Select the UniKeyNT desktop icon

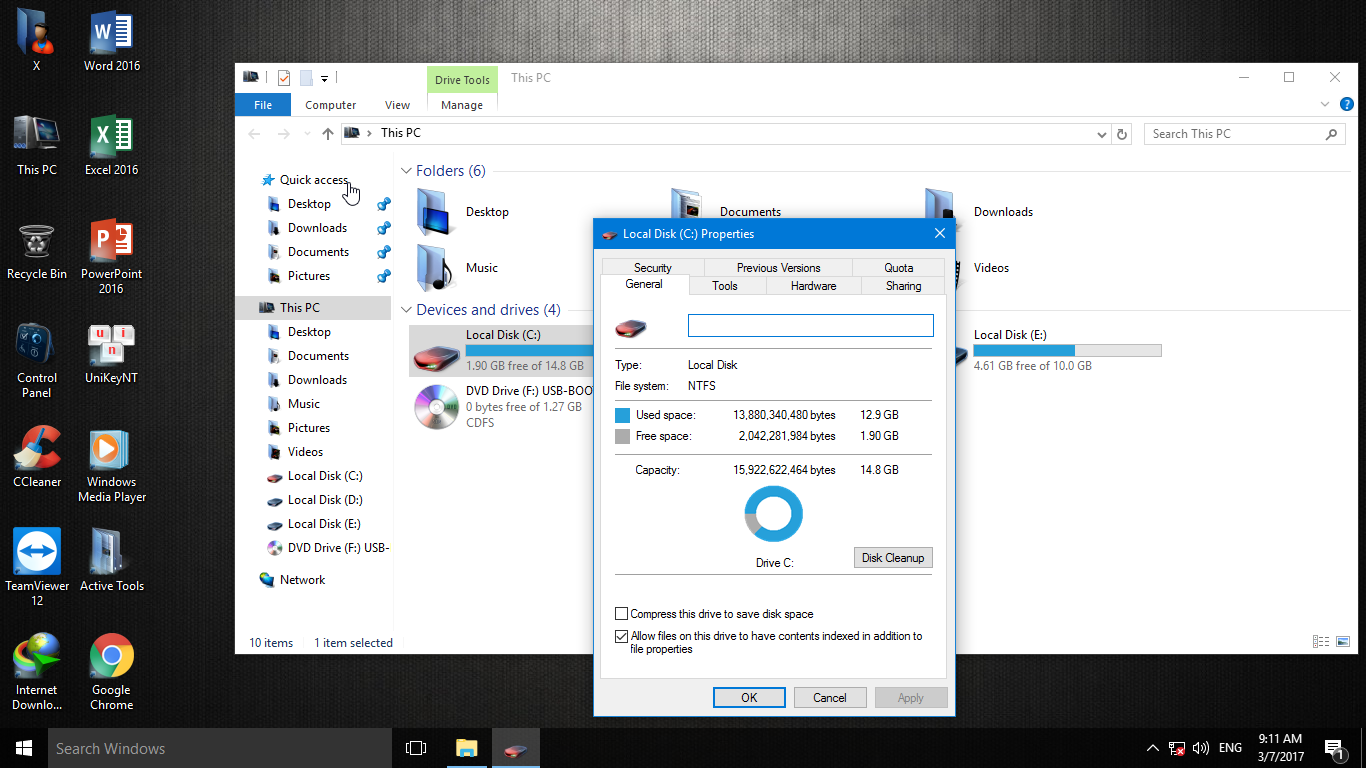coord(111,354)
